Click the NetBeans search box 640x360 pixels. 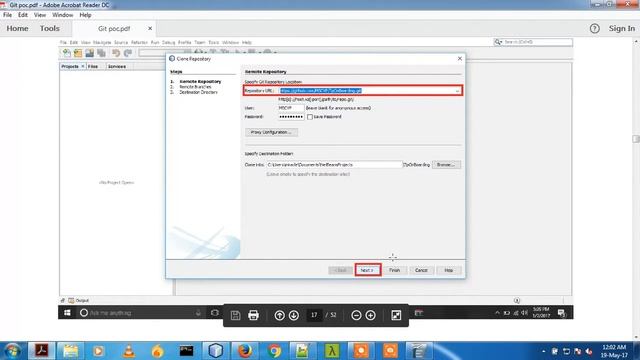click(533, 42)
